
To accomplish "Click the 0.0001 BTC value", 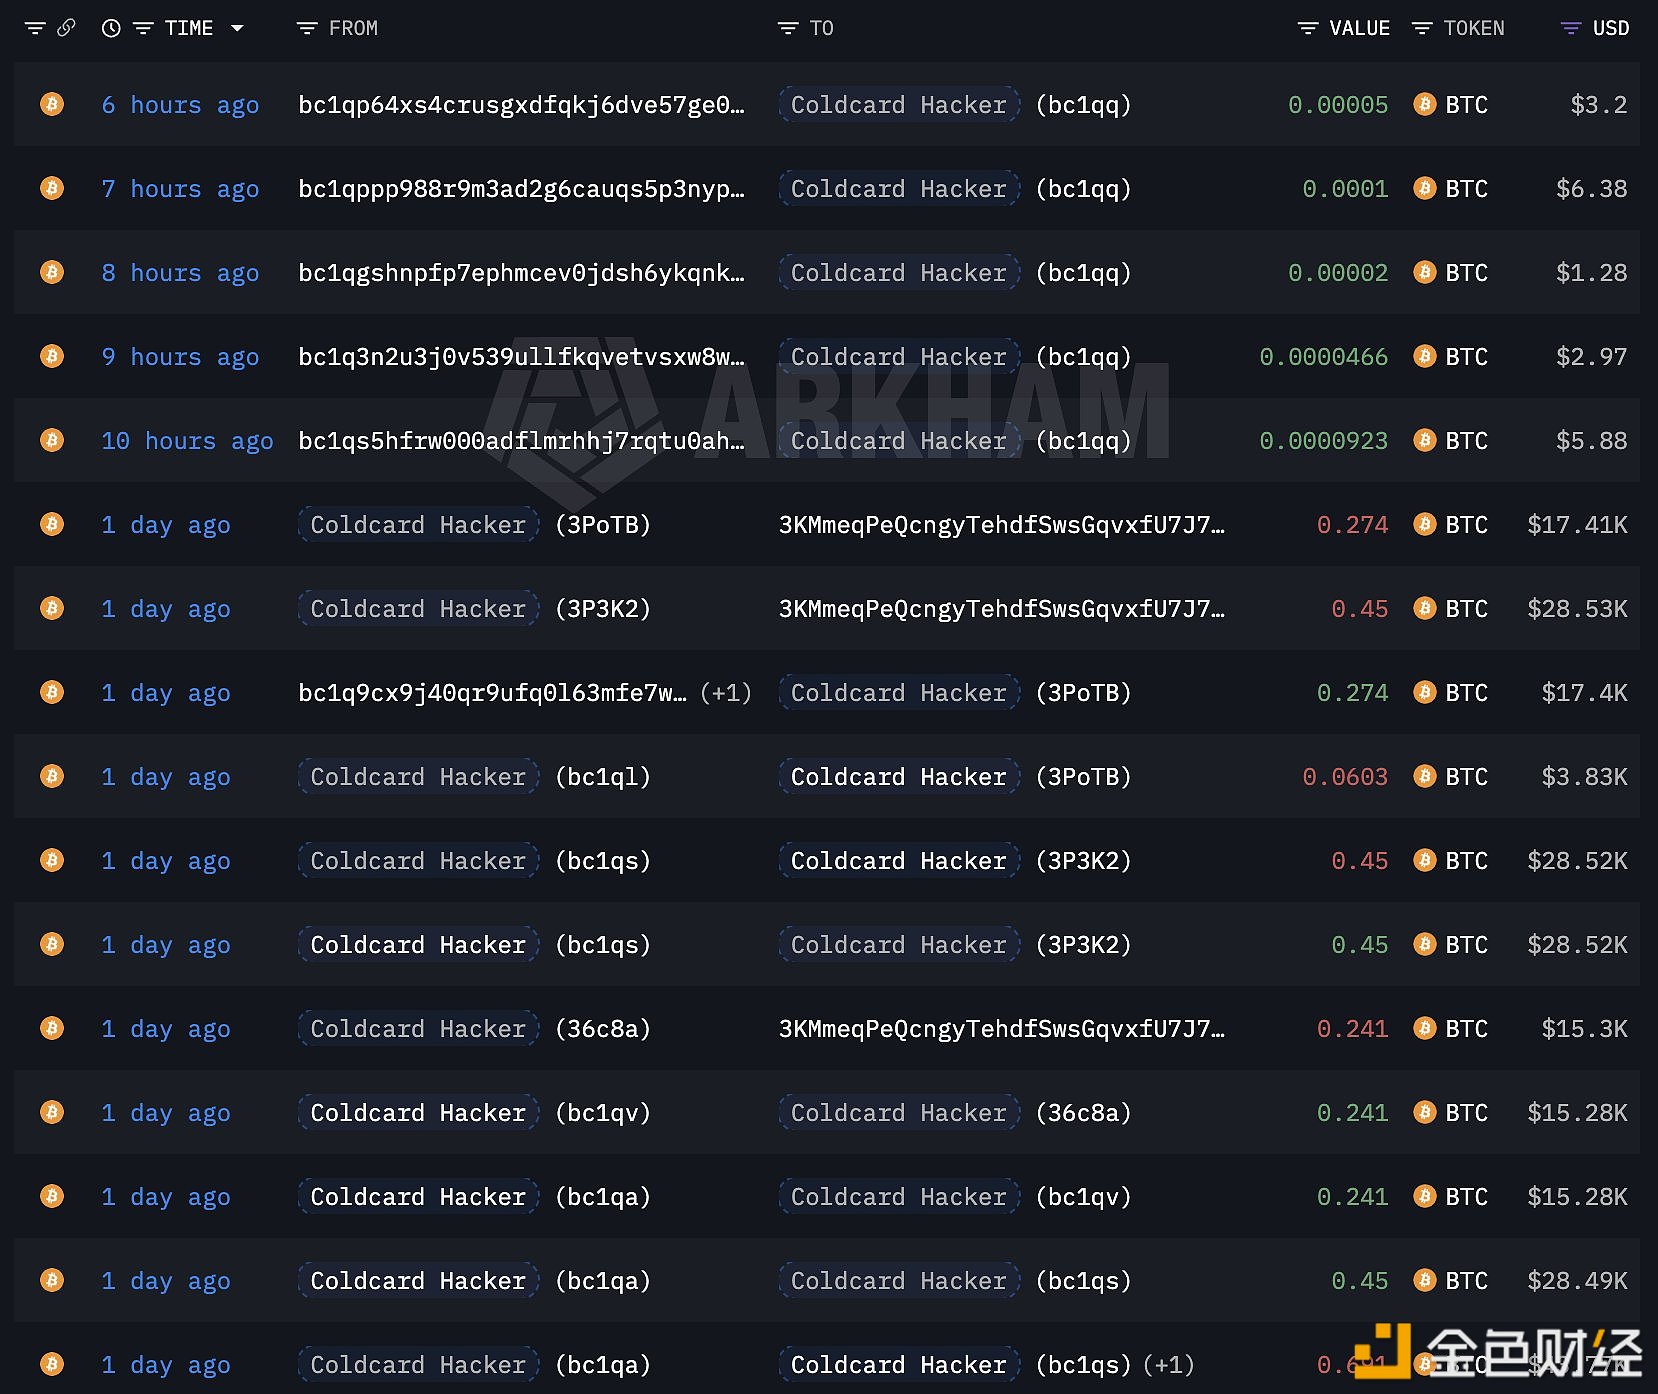I will pyautogui.click(x=1345, y=189).
